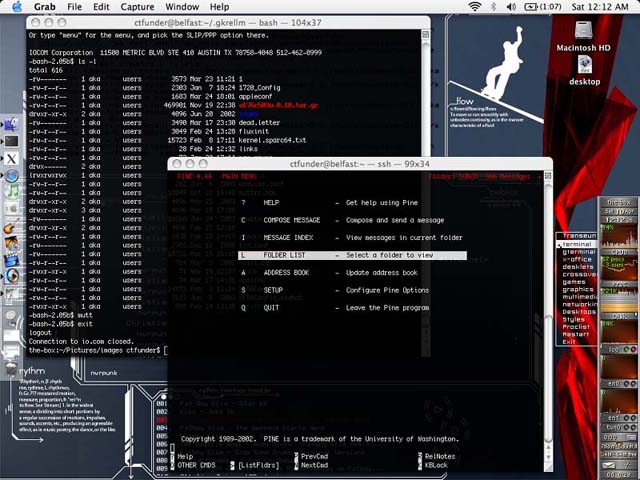The width and height of the screenshot is (640, 480).
Task: Click the 'IOCOM Corporation' address line
Action: point(175,53)
